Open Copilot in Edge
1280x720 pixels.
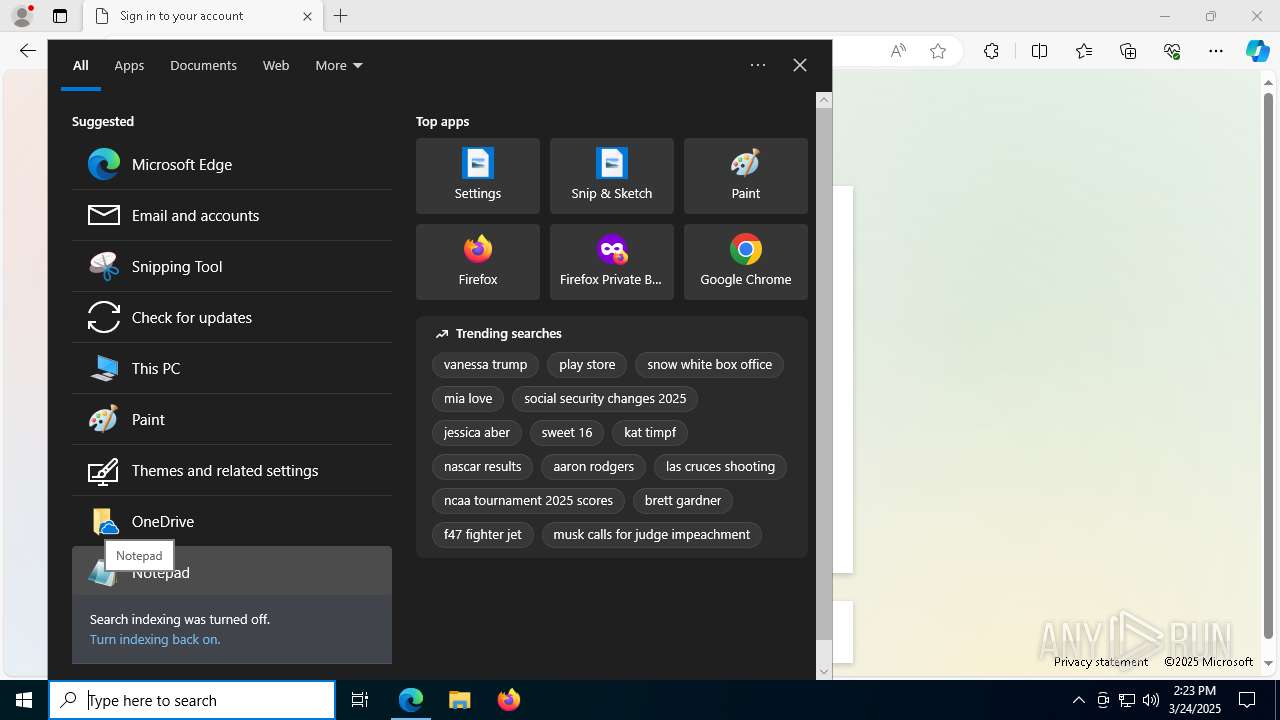pos(1257,51)
